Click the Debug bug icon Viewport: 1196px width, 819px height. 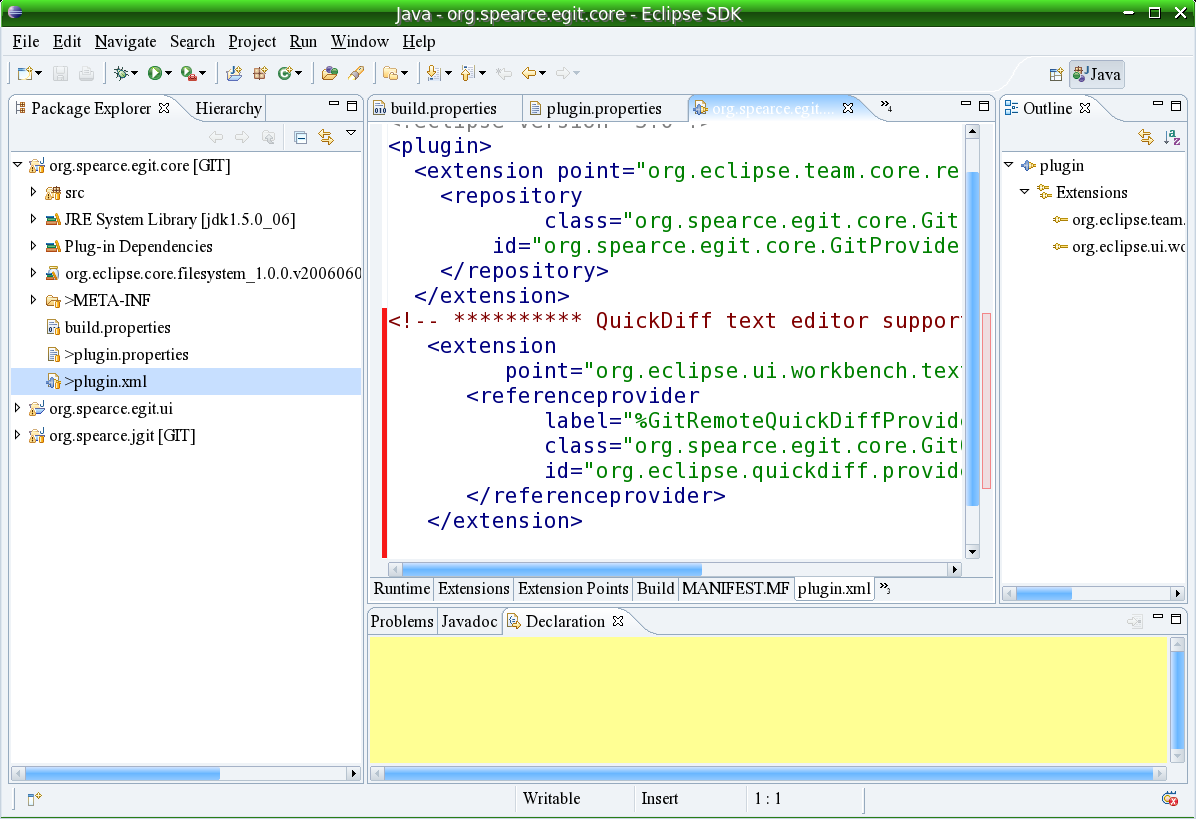pos(121,73)
